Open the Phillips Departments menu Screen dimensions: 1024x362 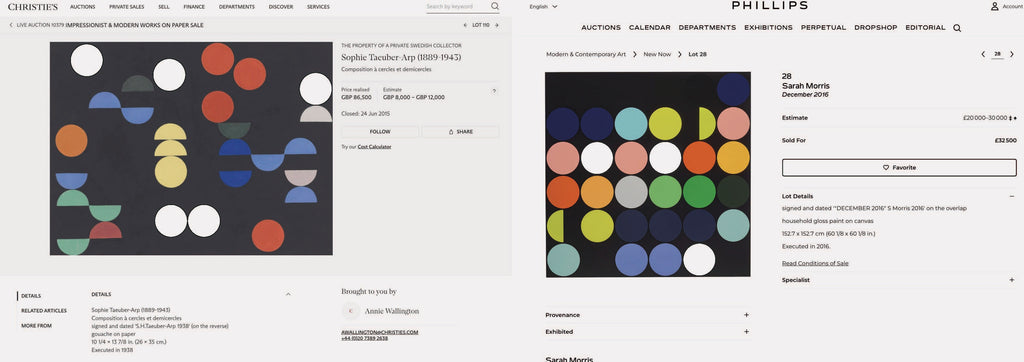pos(707,27)
